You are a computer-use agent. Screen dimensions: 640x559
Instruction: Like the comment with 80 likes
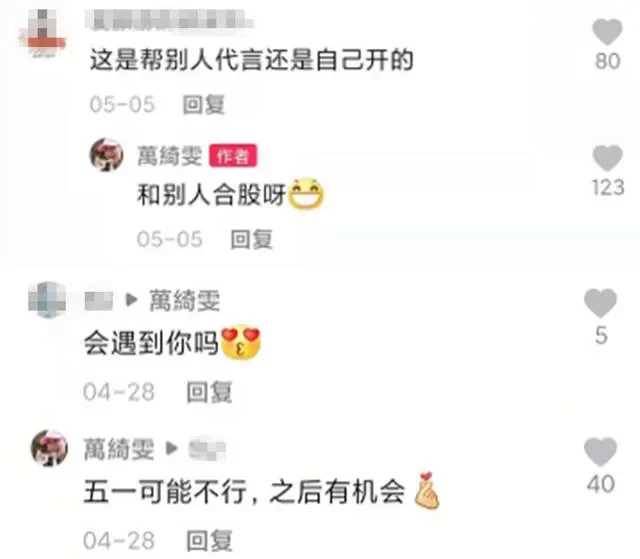pyautogui.click(x=607, y=31)
